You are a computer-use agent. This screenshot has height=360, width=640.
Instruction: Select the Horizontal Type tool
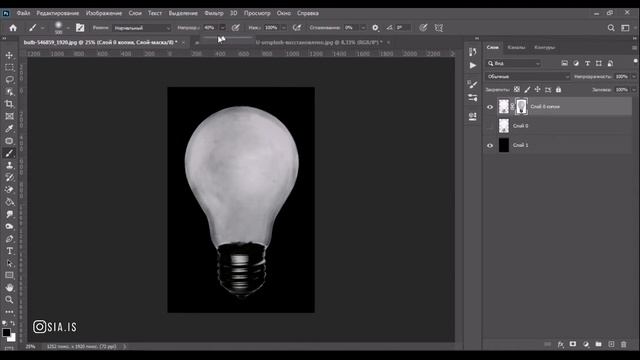click(9, 251)
